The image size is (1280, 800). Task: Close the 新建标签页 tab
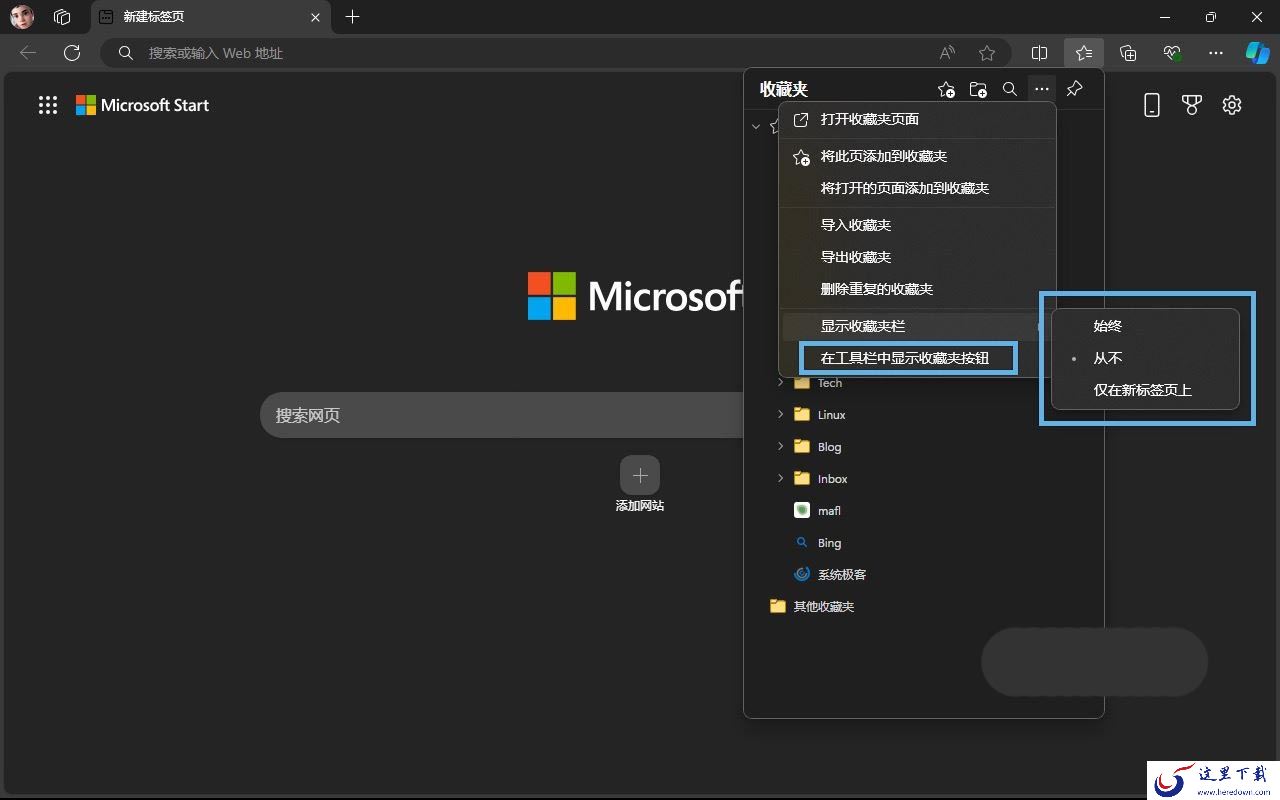click(x=316, y=17)
